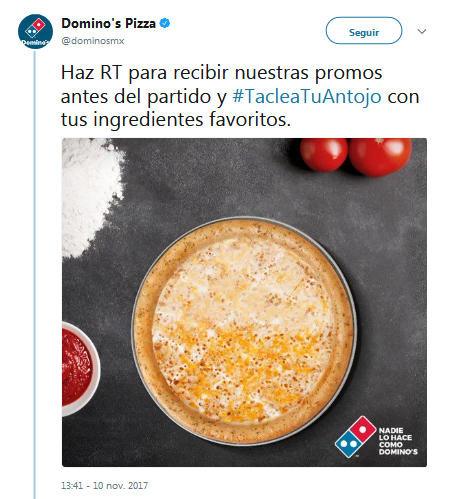
Task: Open the @dominosmx handle
Action: tap(93, 41)
